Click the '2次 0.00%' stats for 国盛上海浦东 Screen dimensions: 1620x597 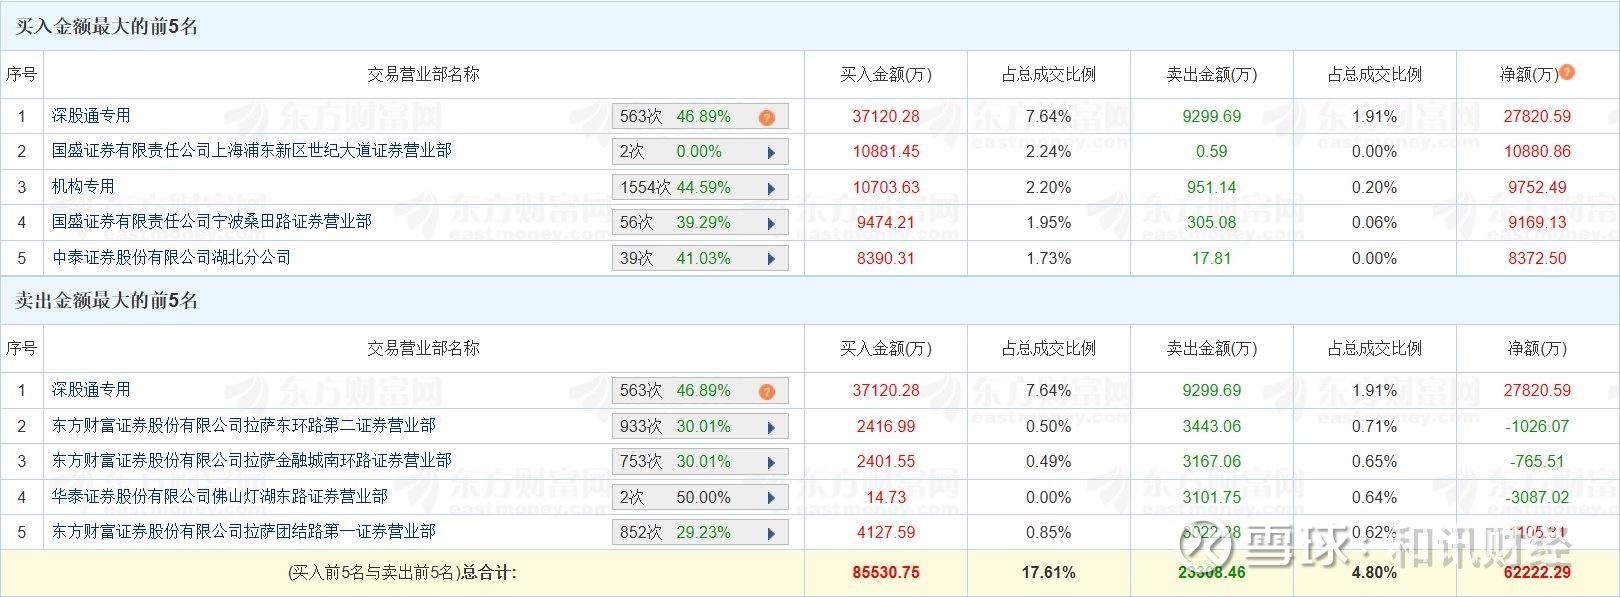[670, 152]
